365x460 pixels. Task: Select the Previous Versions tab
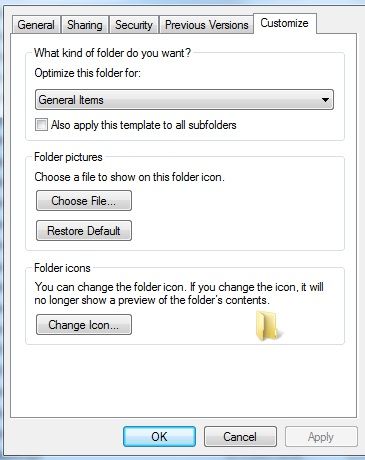point(207,25)
